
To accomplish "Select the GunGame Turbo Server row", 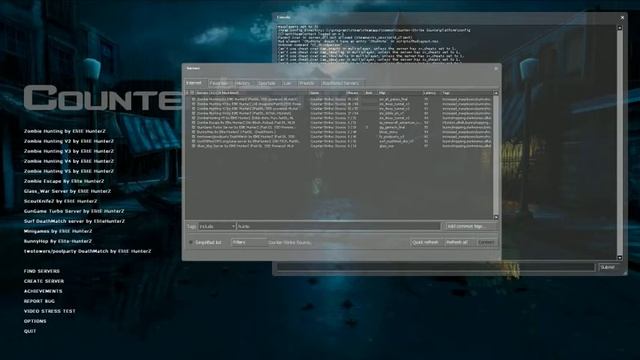I will [339, 127].
